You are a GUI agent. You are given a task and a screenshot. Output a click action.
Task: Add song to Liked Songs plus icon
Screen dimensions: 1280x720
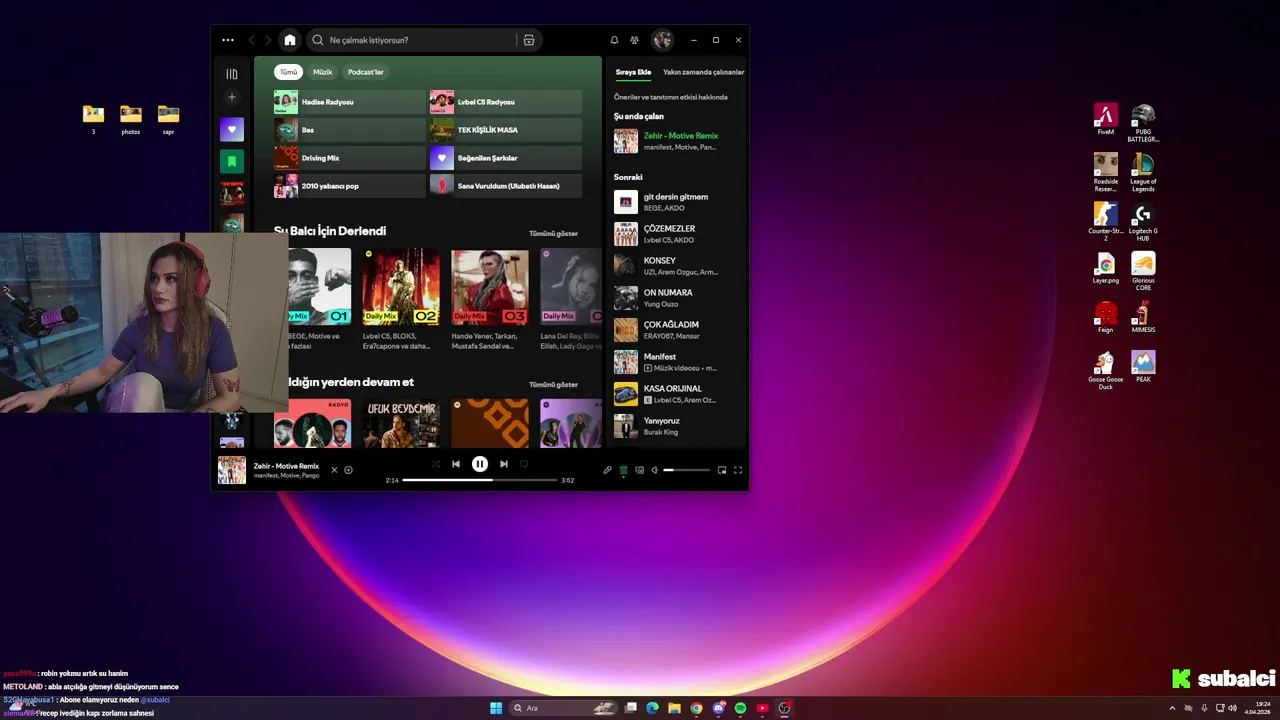[348, 470]
